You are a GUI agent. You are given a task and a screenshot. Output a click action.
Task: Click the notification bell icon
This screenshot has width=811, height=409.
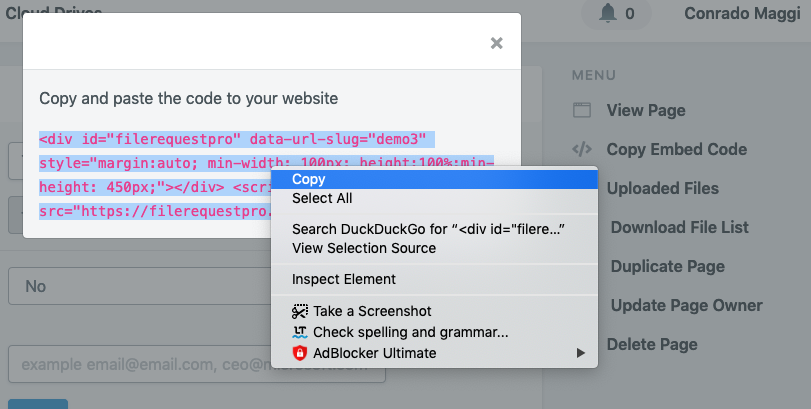pyautogui.click(x=608, y=13)
